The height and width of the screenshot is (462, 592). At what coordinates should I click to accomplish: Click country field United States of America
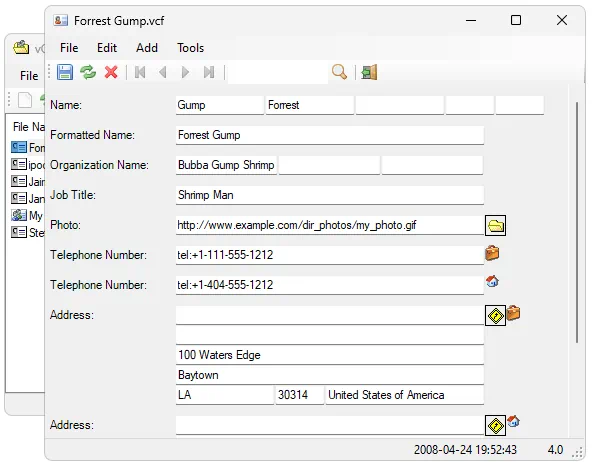(405, 395)
